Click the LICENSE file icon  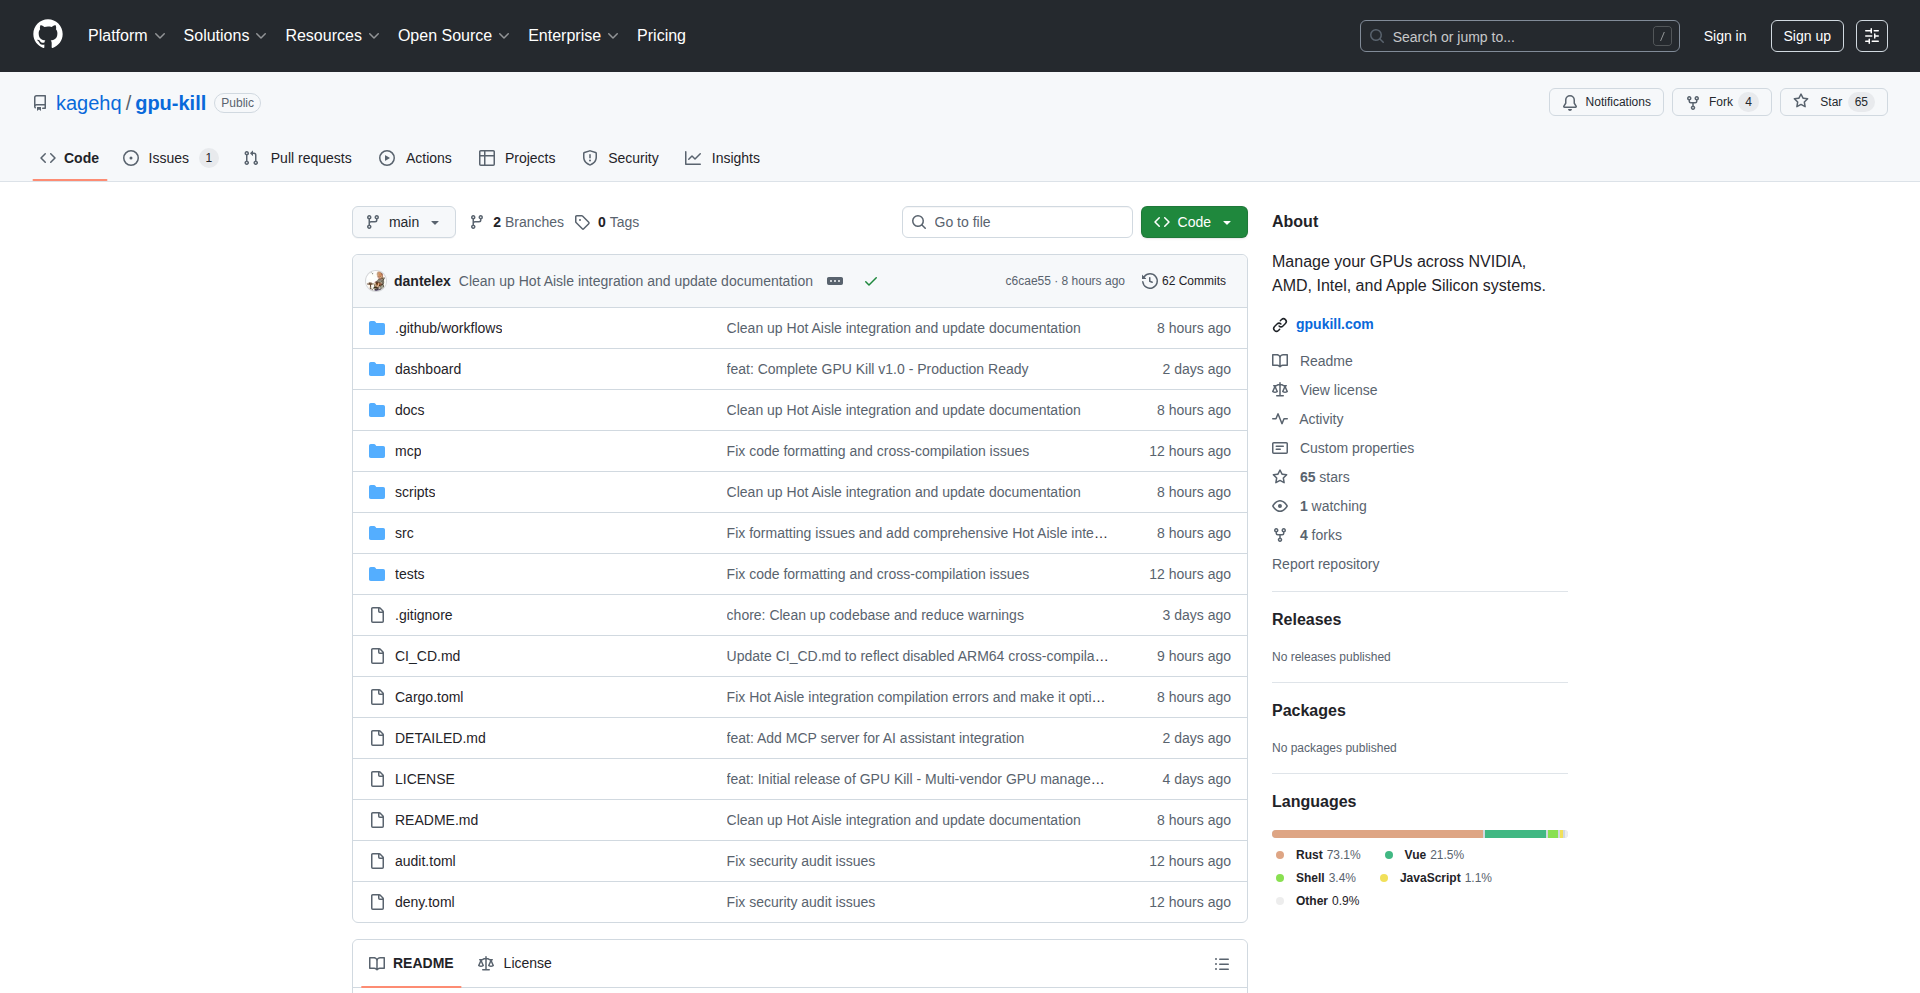tap(377, 779)
